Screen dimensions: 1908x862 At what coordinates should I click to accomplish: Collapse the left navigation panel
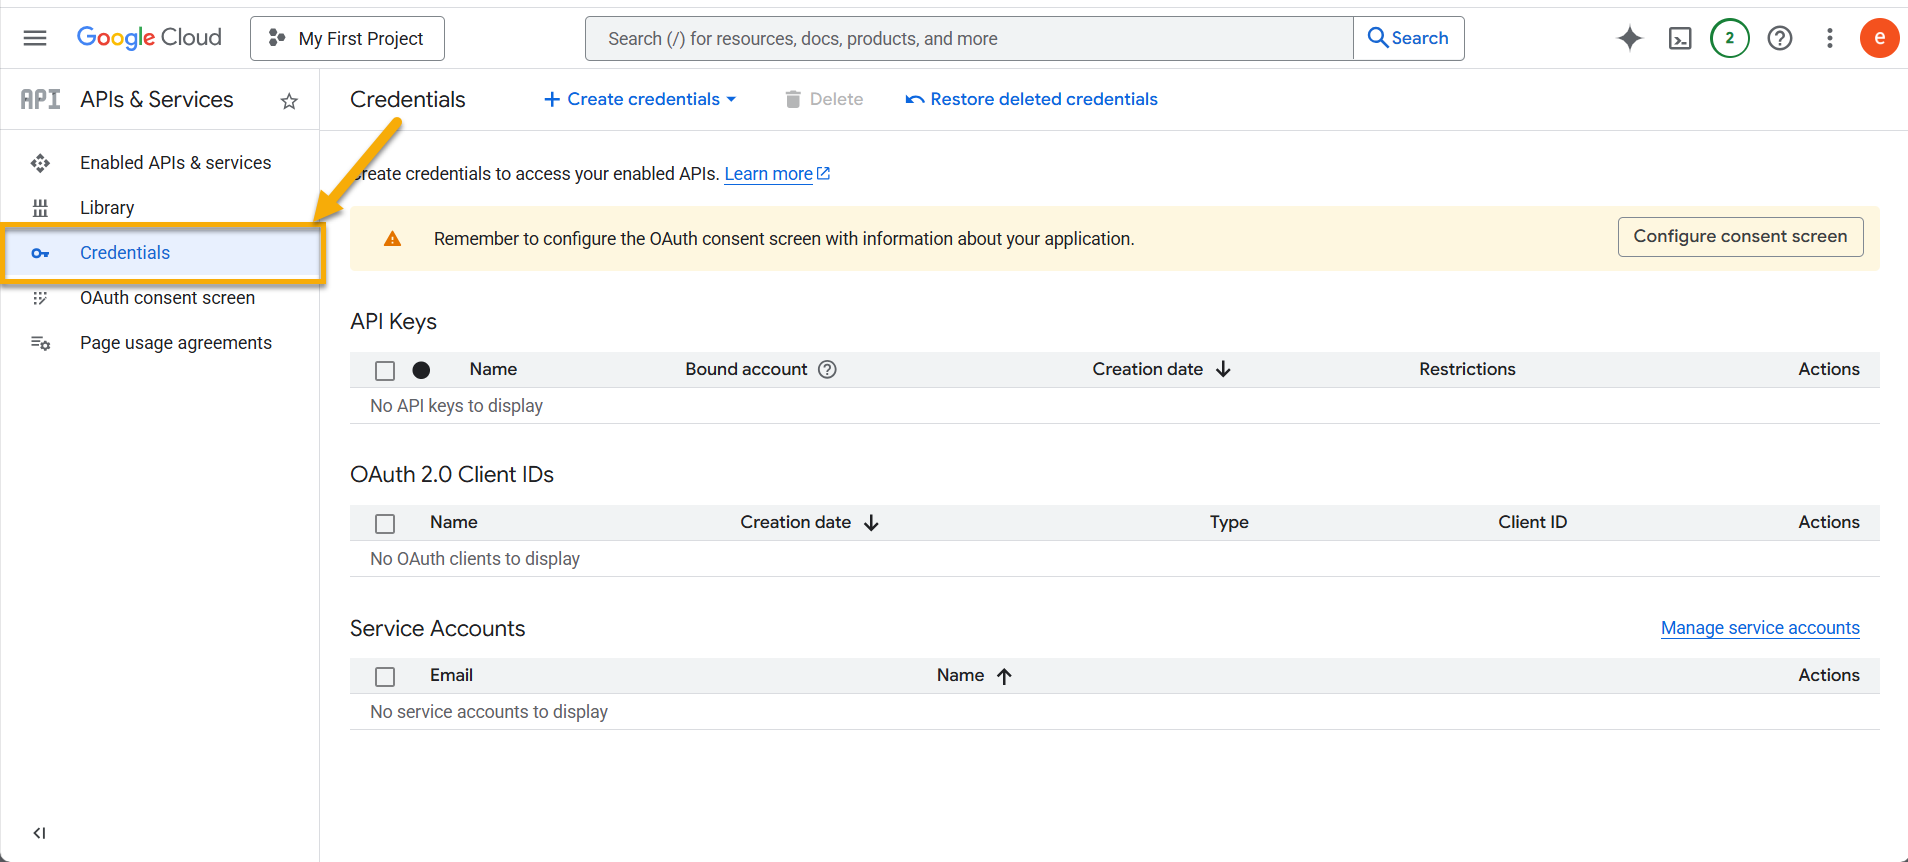[39, 833]
